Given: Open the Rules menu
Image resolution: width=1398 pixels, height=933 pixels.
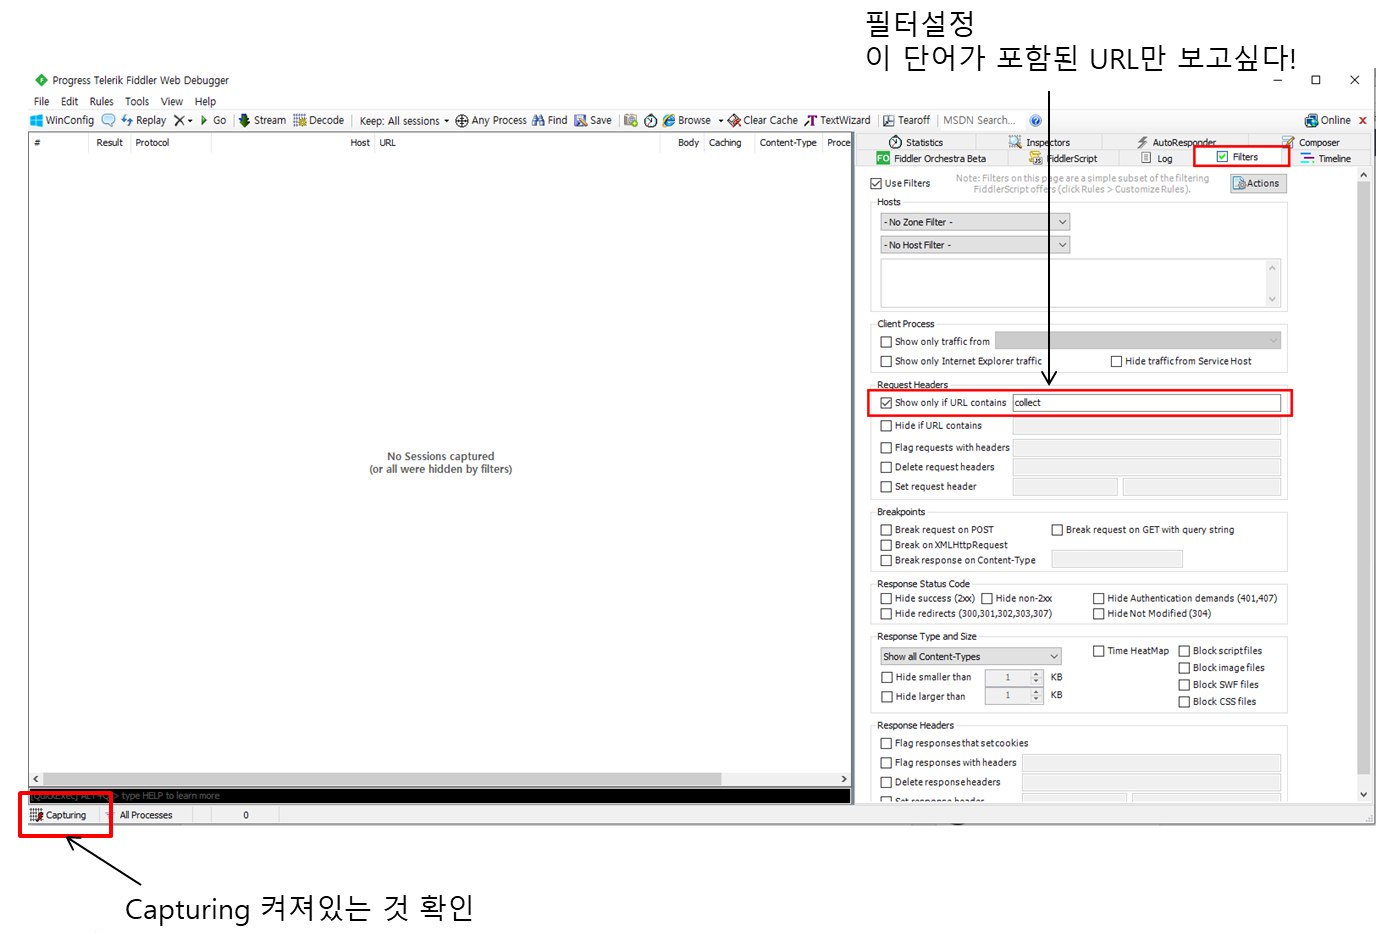Looking at the screenshot, I should point(101,101).
